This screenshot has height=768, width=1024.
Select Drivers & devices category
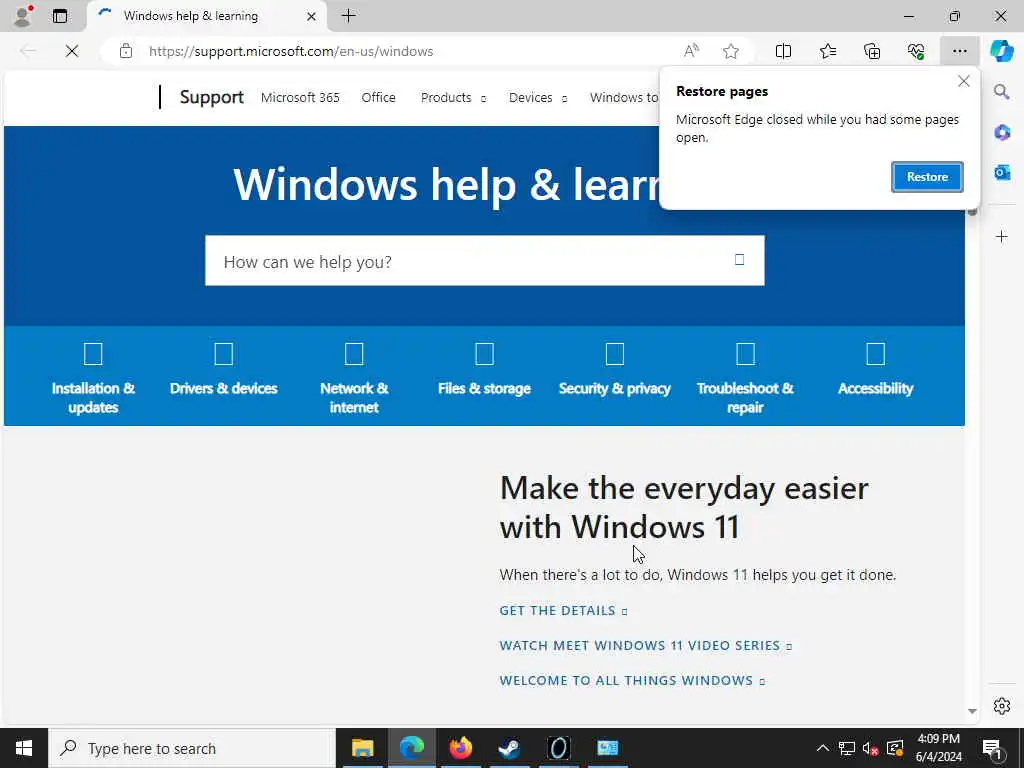223,370
